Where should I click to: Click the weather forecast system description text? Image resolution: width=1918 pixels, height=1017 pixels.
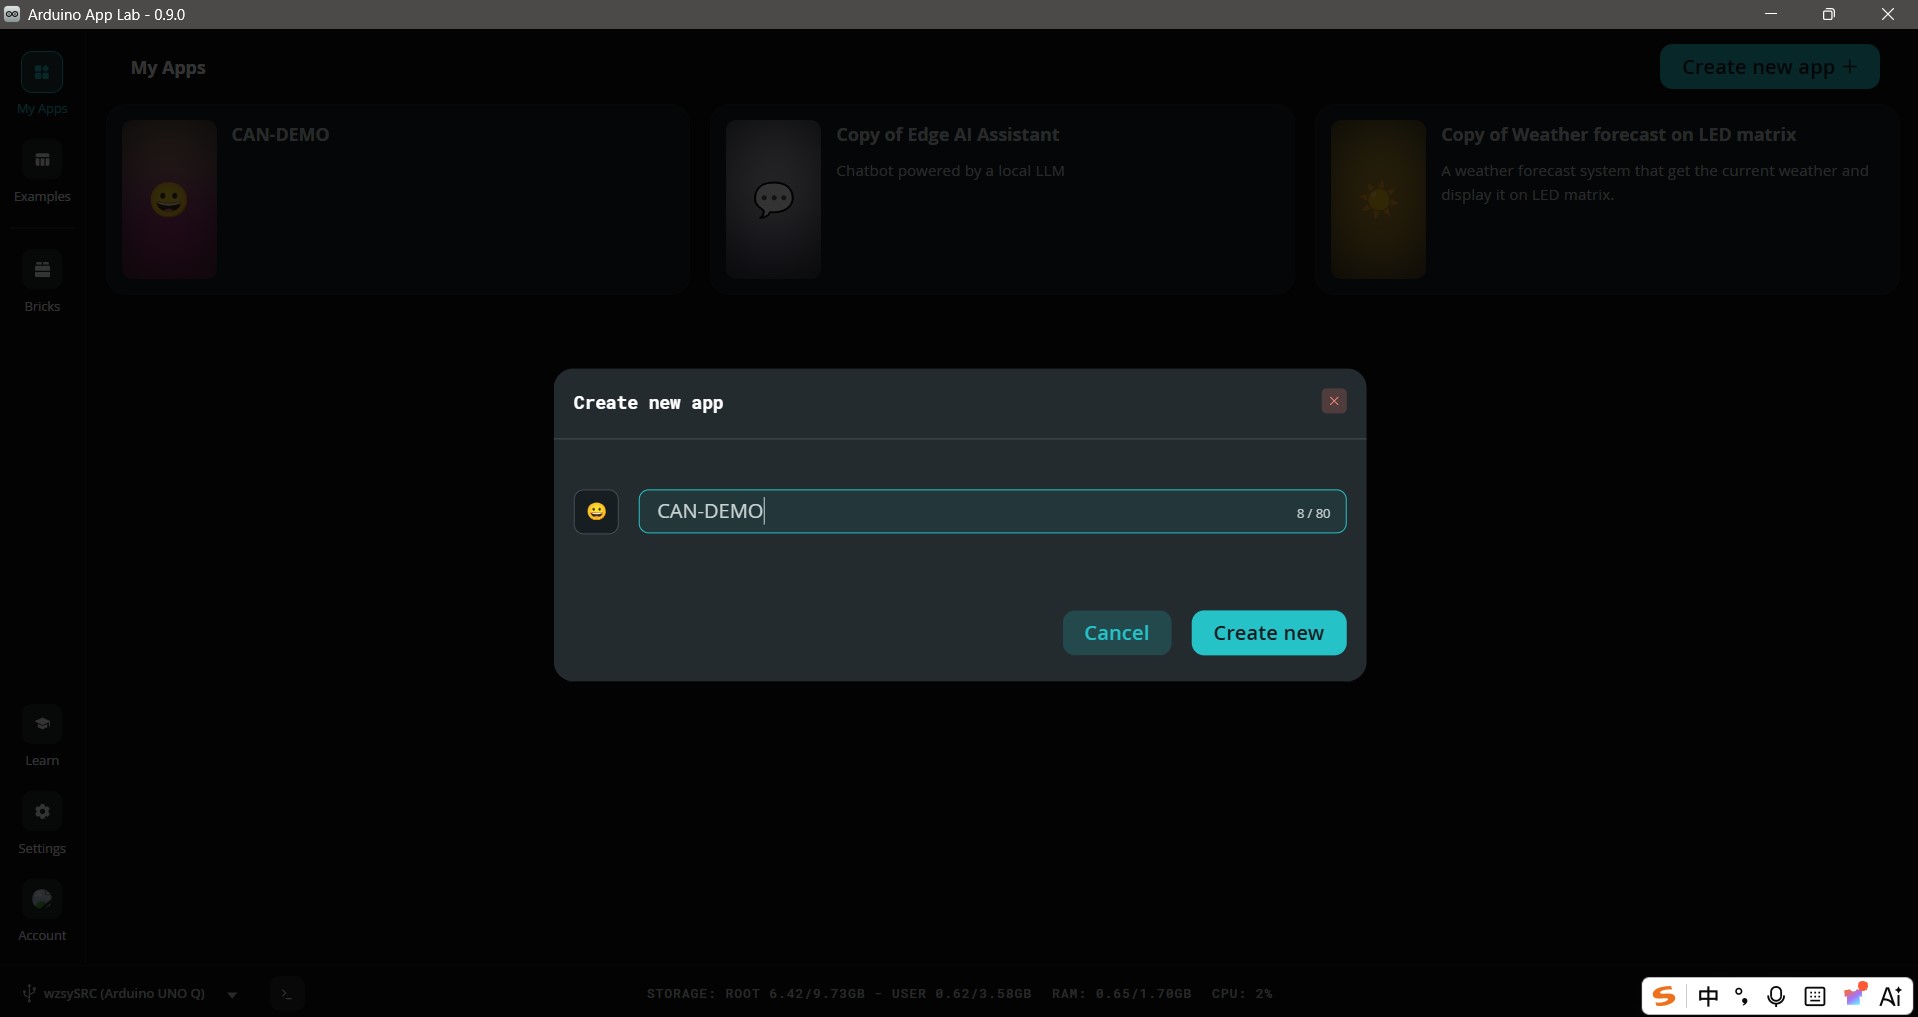pos(1654,183)
